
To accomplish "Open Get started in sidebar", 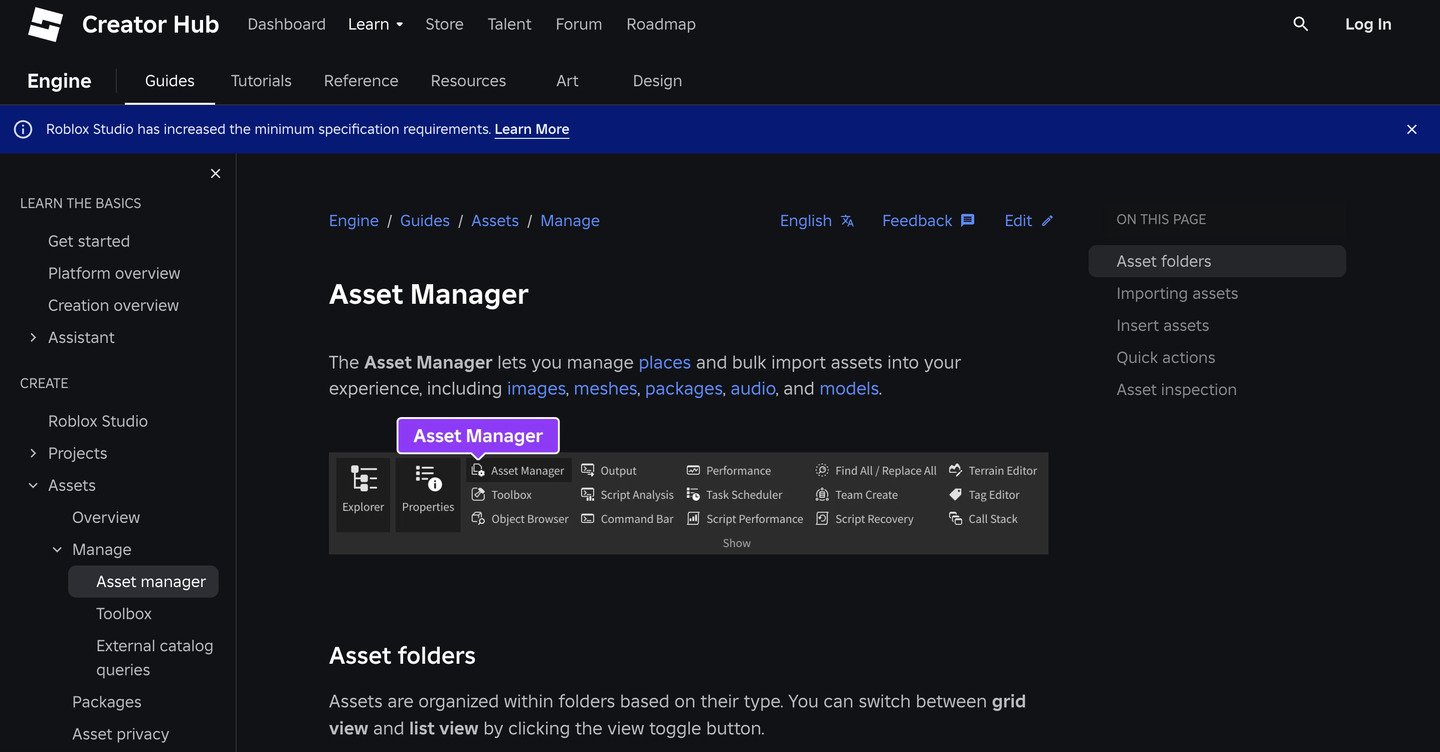I will pos(89,241).
